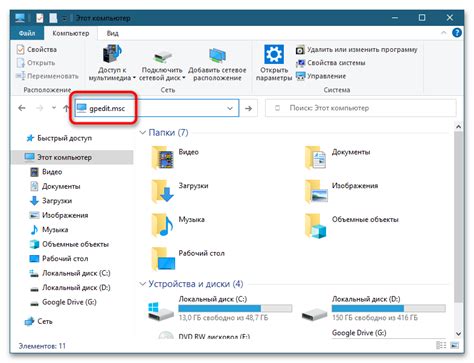Open Доступ к мультимедиа dropdown
Viewport: 474px width, 363px height.
point(112,63)
